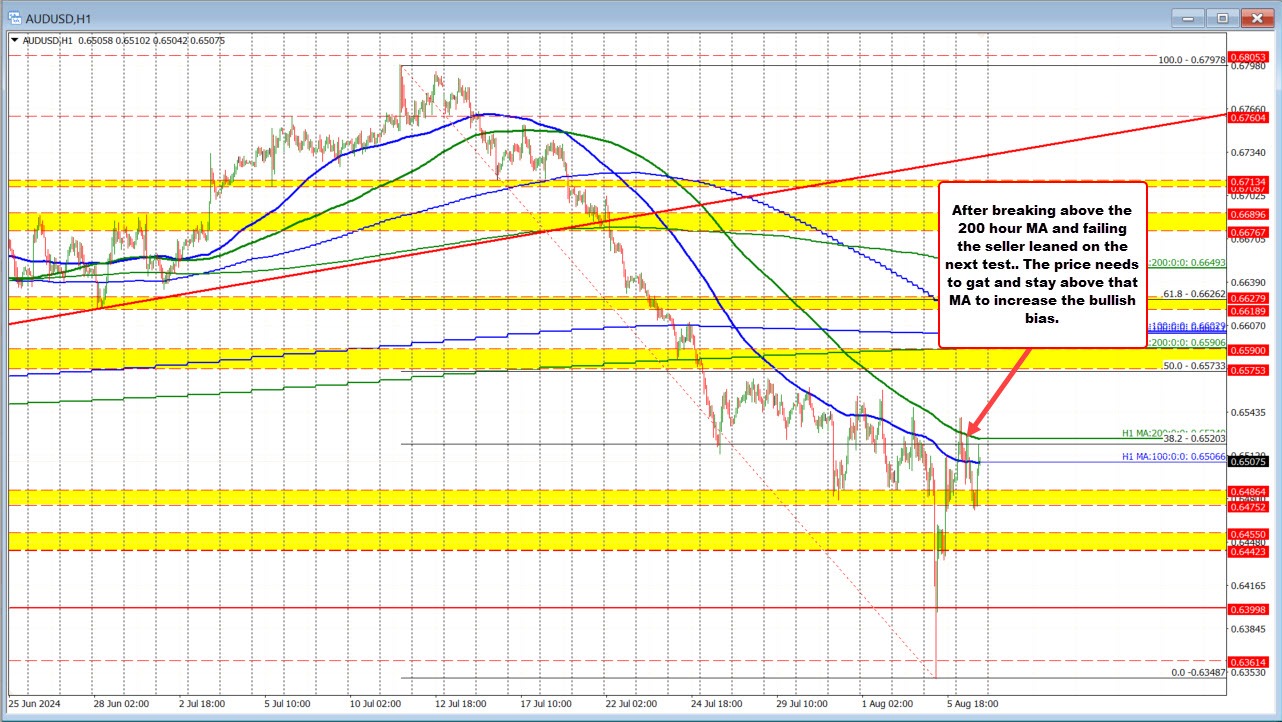
Task: Click the restore-window icon beside the close button
Action: pos(1221,18)
